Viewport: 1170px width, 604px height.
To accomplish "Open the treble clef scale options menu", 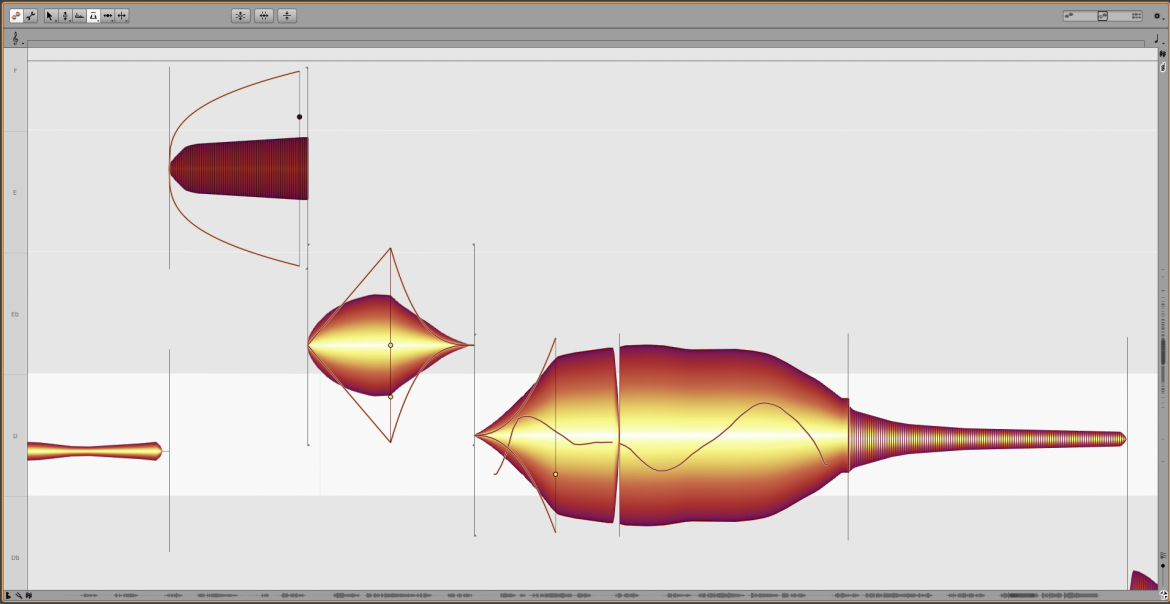I will [x=16, y=38].
